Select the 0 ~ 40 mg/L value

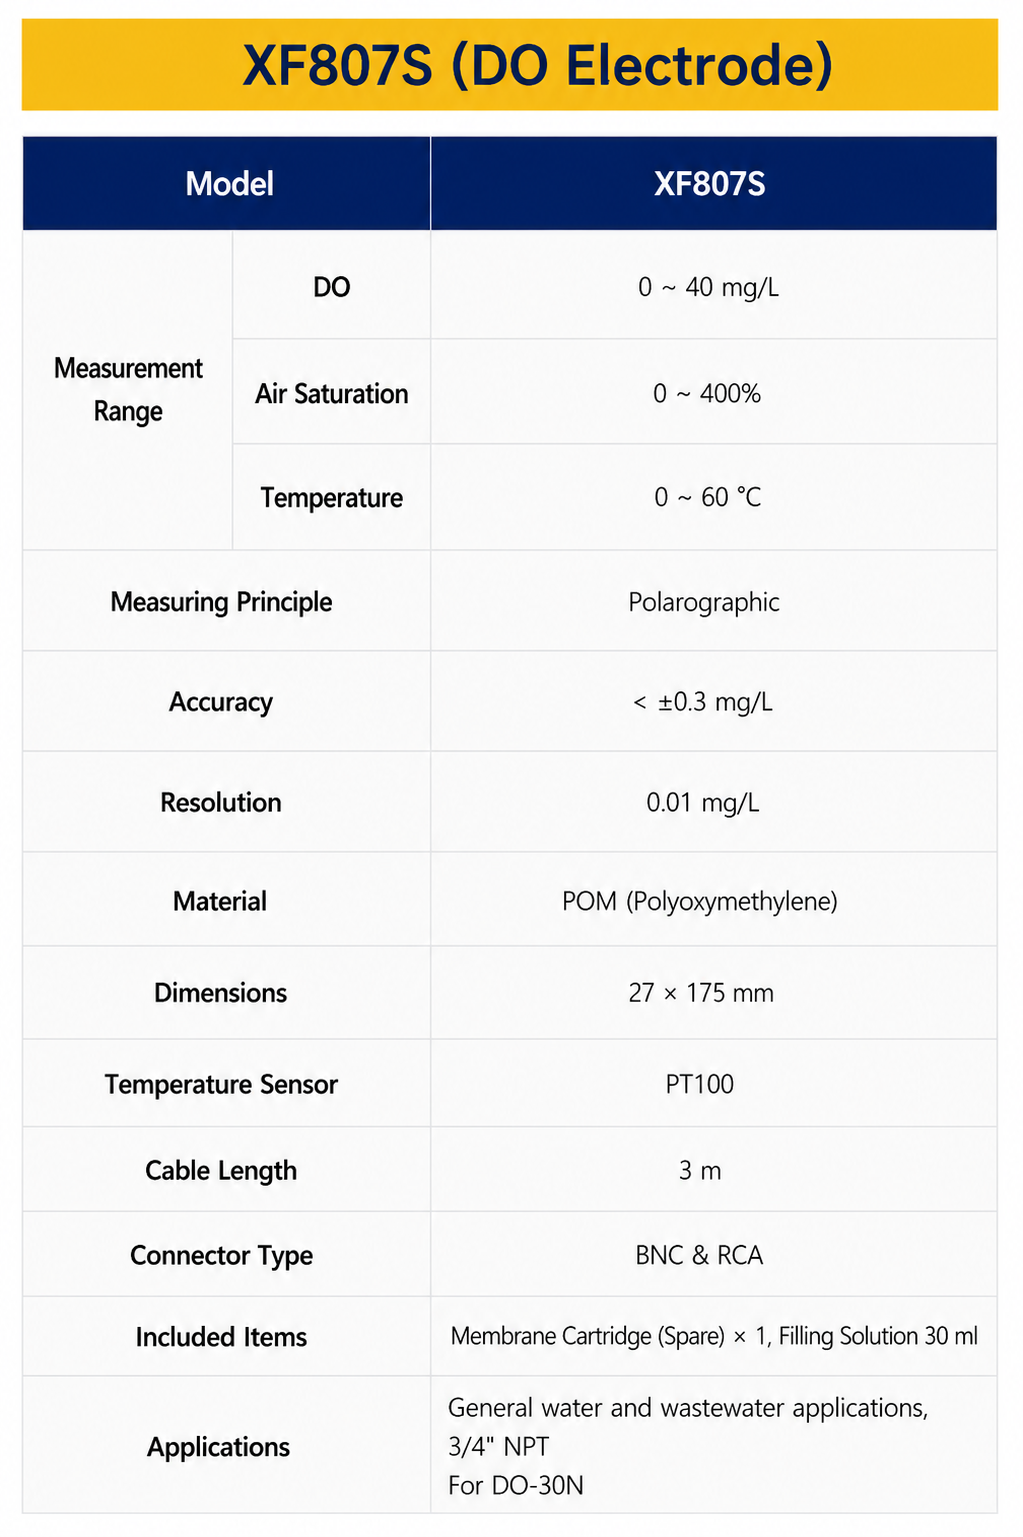click(x=708, y=287)
